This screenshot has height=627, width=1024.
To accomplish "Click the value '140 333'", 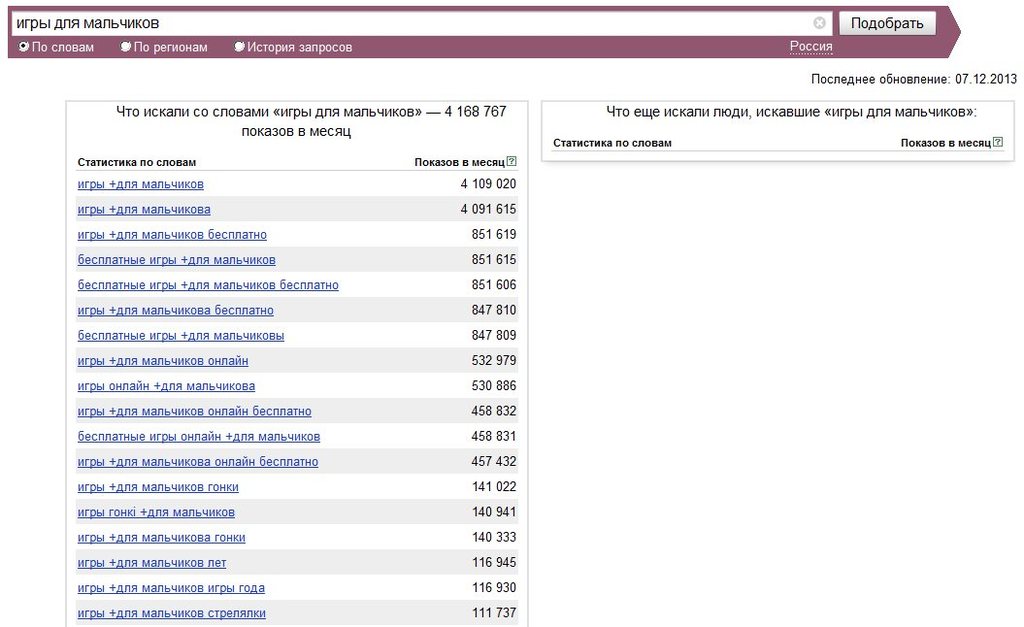I will click(x=494, y=538).
